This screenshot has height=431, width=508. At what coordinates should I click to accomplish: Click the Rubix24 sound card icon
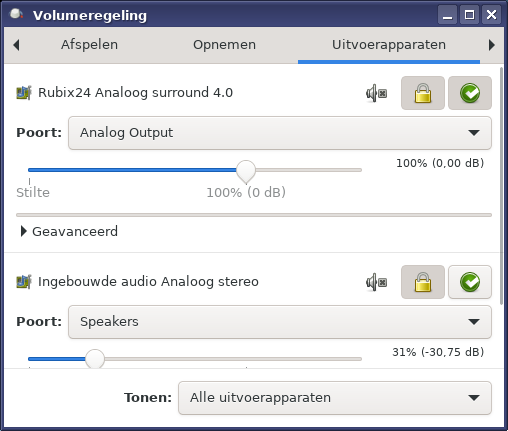24,93
